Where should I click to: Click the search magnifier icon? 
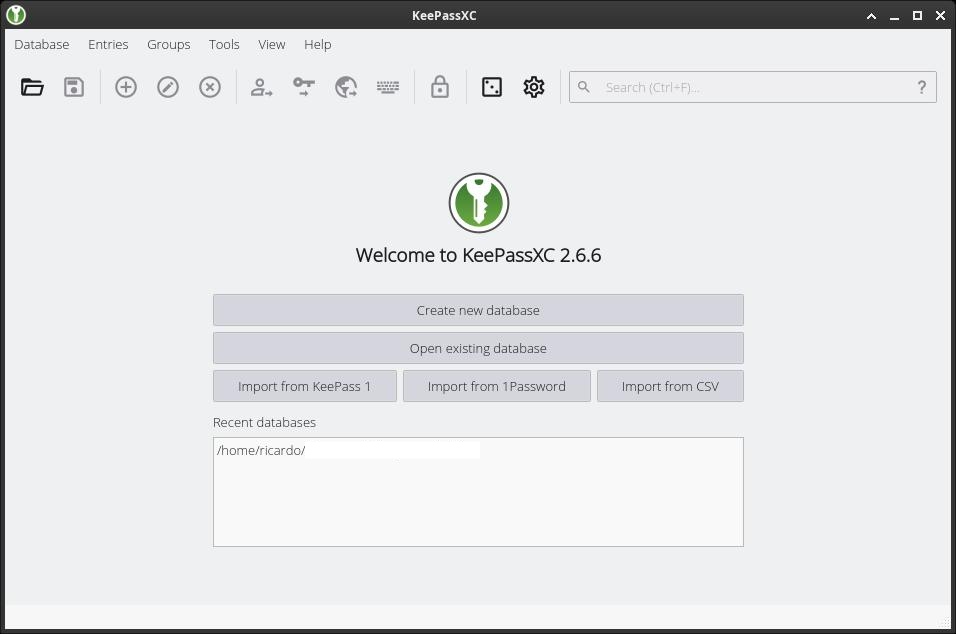click(583, 87)
